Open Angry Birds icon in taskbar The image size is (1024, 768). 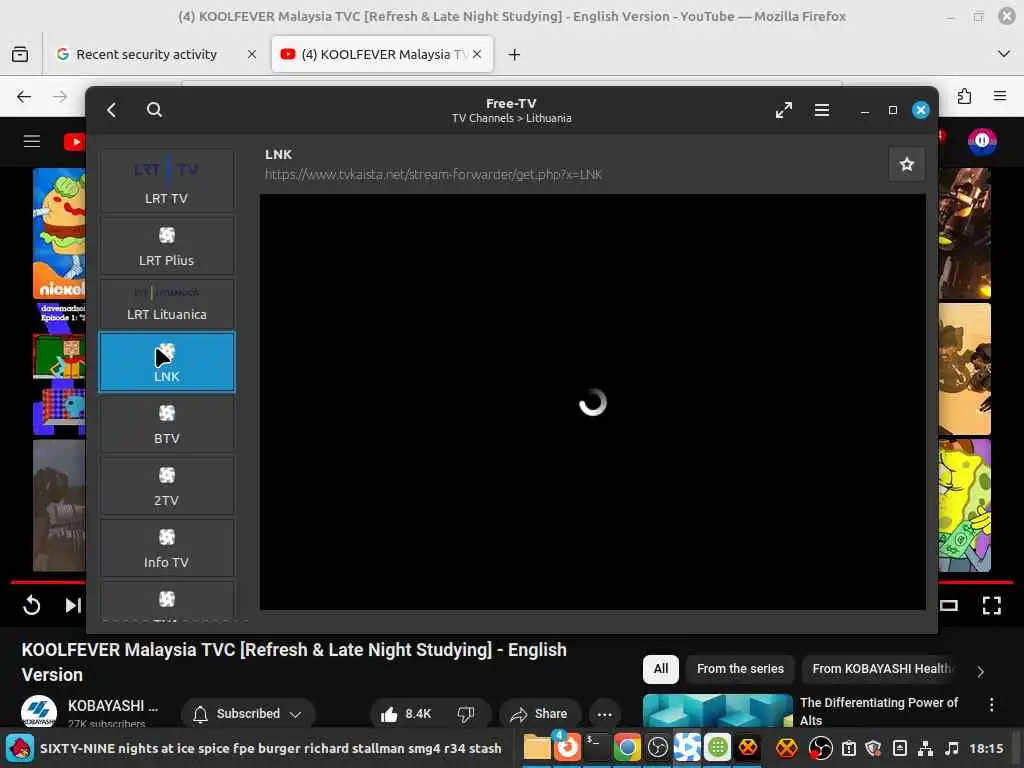click(x=20, y=748)
